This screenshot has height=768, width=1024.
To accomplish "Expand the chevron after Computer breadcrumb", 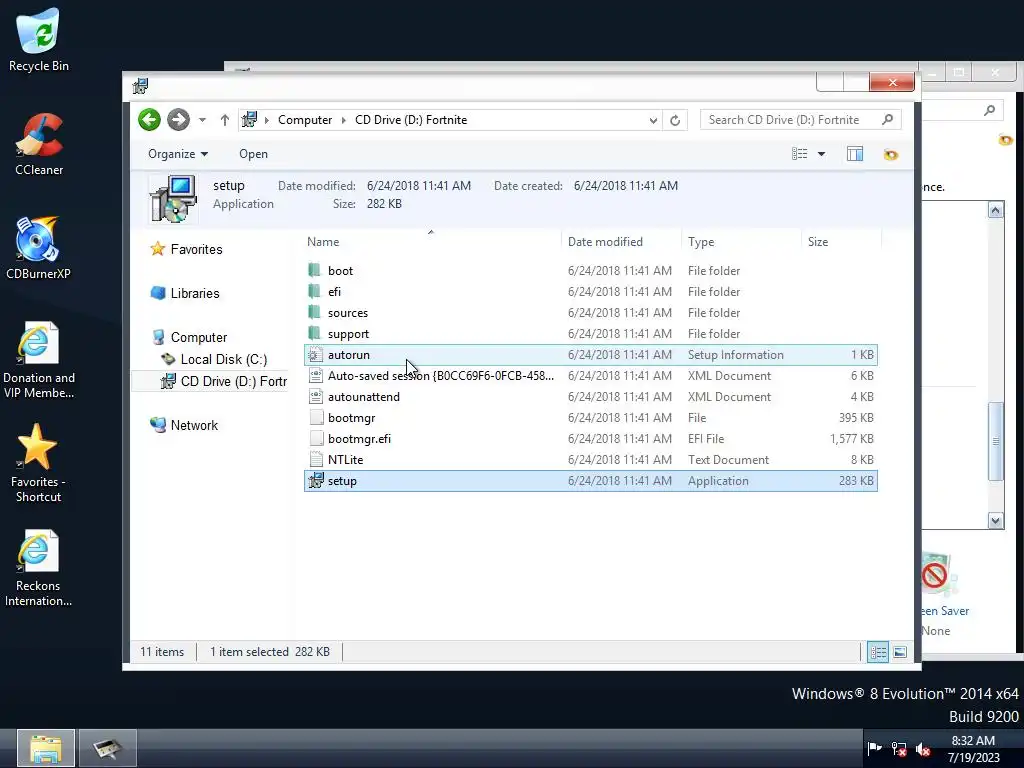I will pyautogui.click(x=344, y=120).
